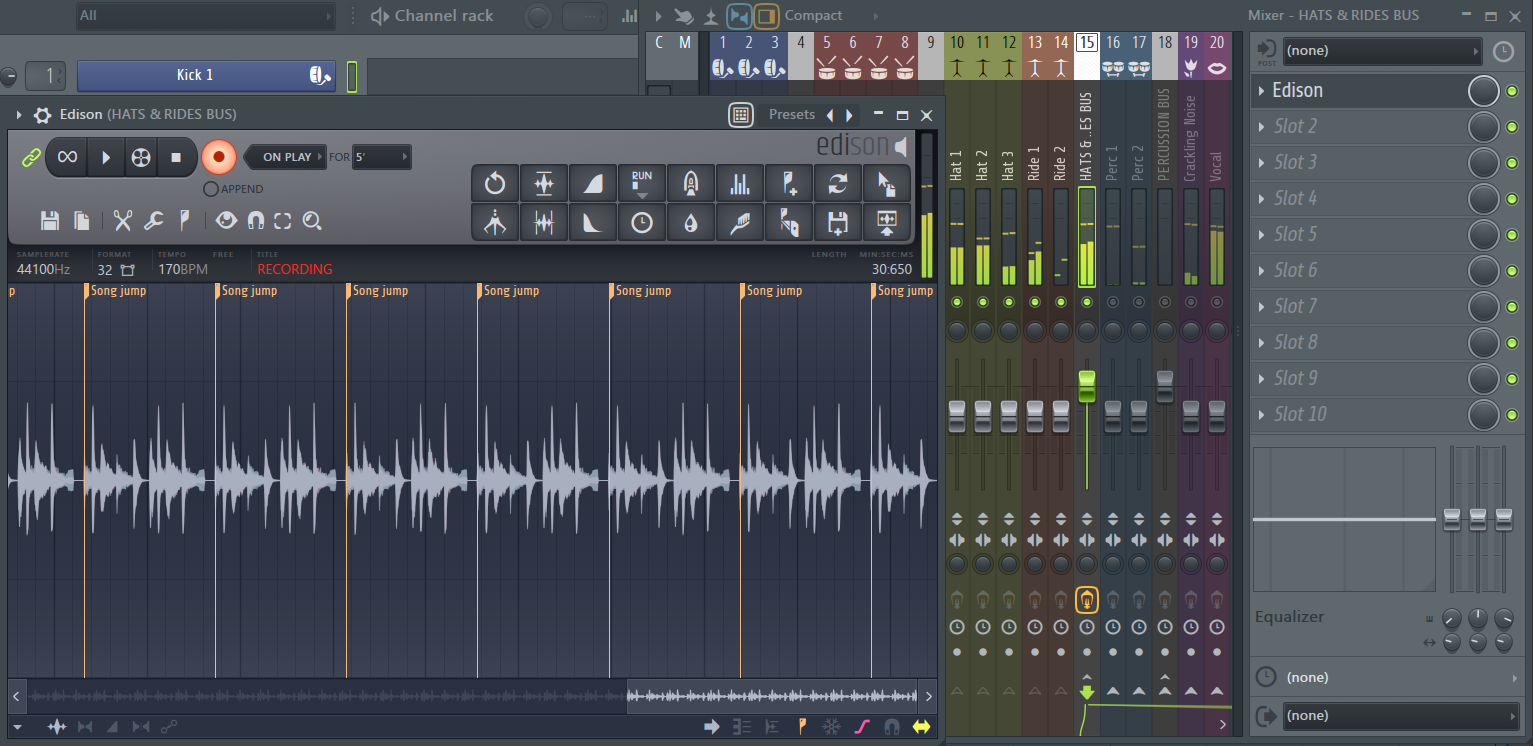Click the Hat 1 volume fader

[957, 417]
